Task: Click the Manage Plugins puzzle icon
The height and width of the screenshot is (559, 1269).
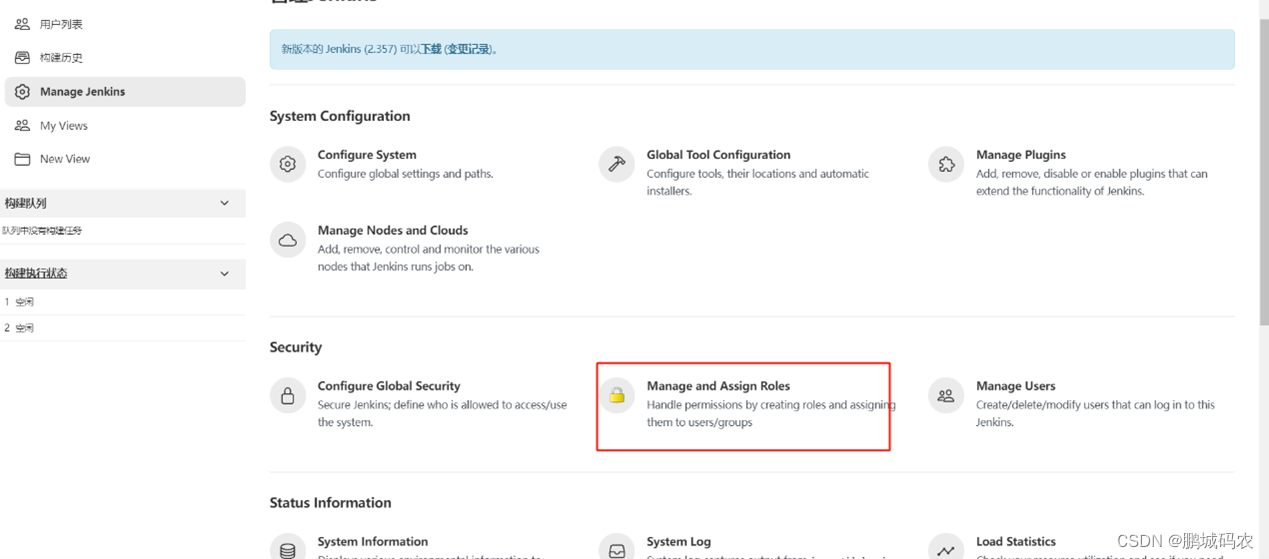Action: pyautogui.click(x=946, y=164)
